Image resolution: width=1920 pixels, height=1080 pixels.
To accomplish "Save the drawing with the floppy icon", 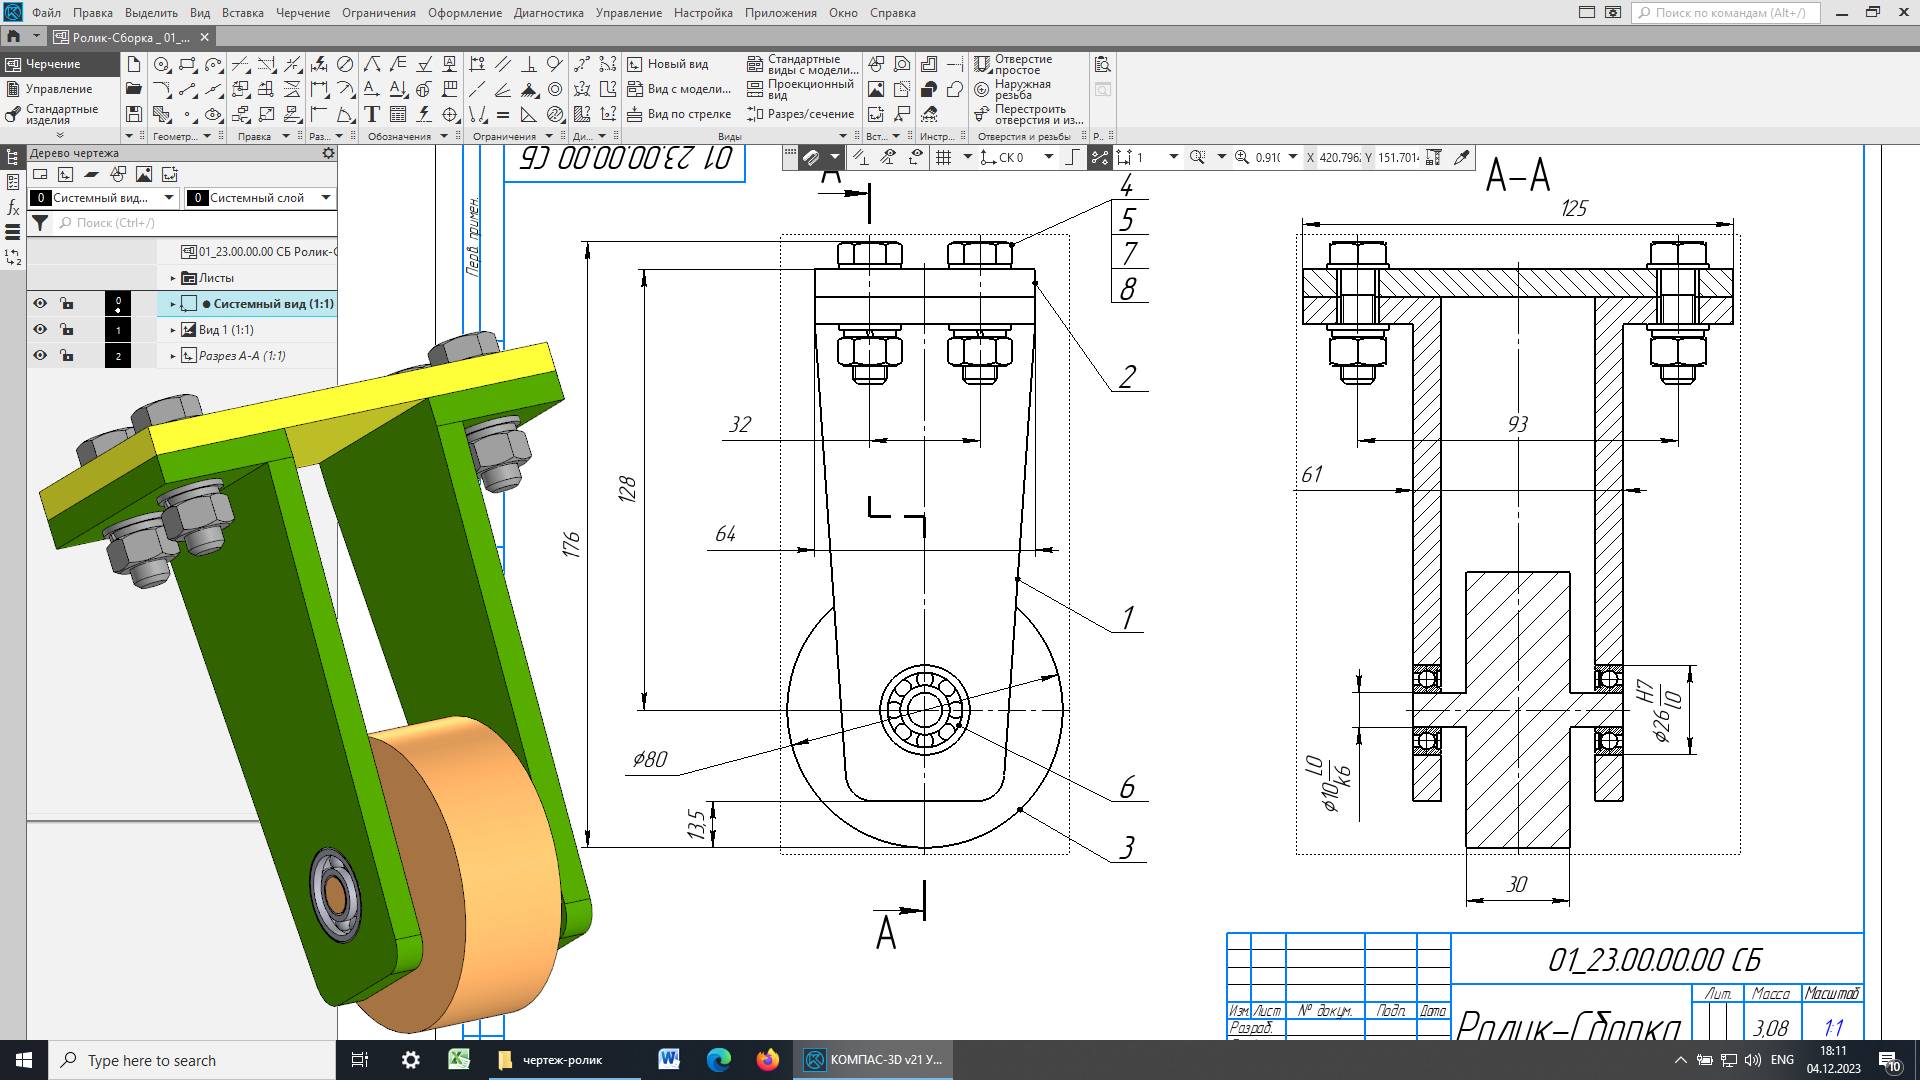I will click(134, 114).
